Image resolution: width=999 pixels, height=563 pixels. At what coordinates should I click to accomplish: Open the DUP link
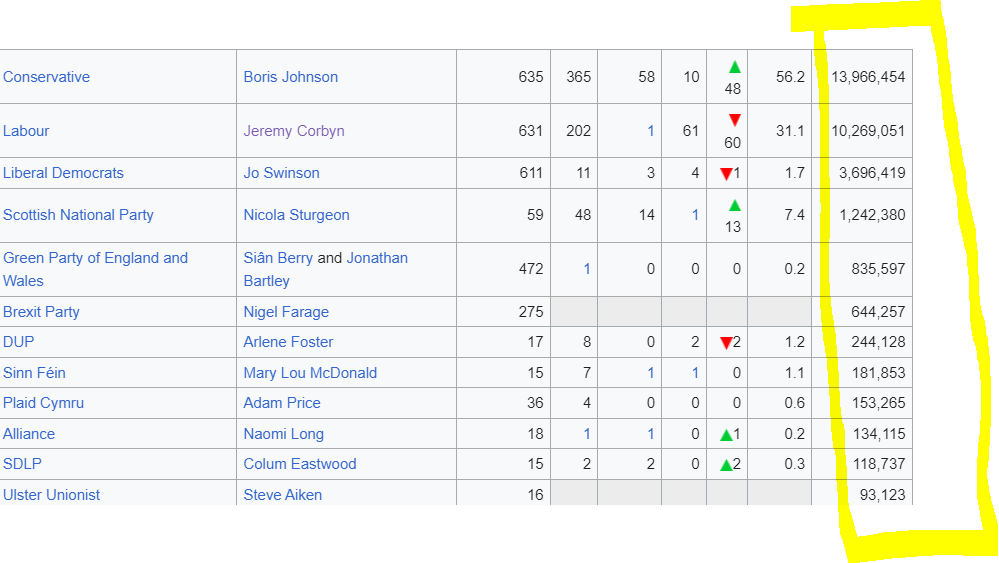[x=18, y=342]
